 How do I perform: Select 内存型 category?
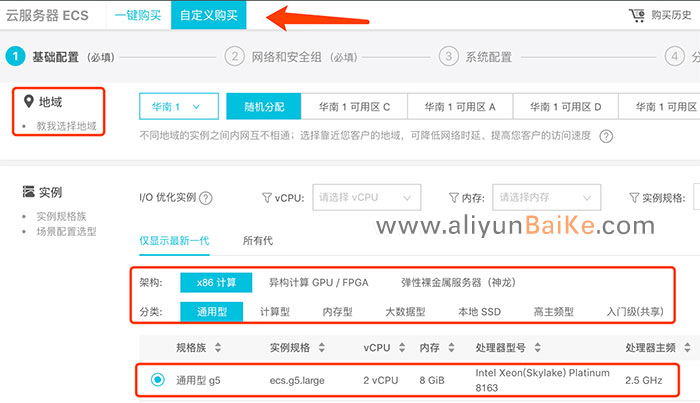pyautogui.click(x=338, y=312)
